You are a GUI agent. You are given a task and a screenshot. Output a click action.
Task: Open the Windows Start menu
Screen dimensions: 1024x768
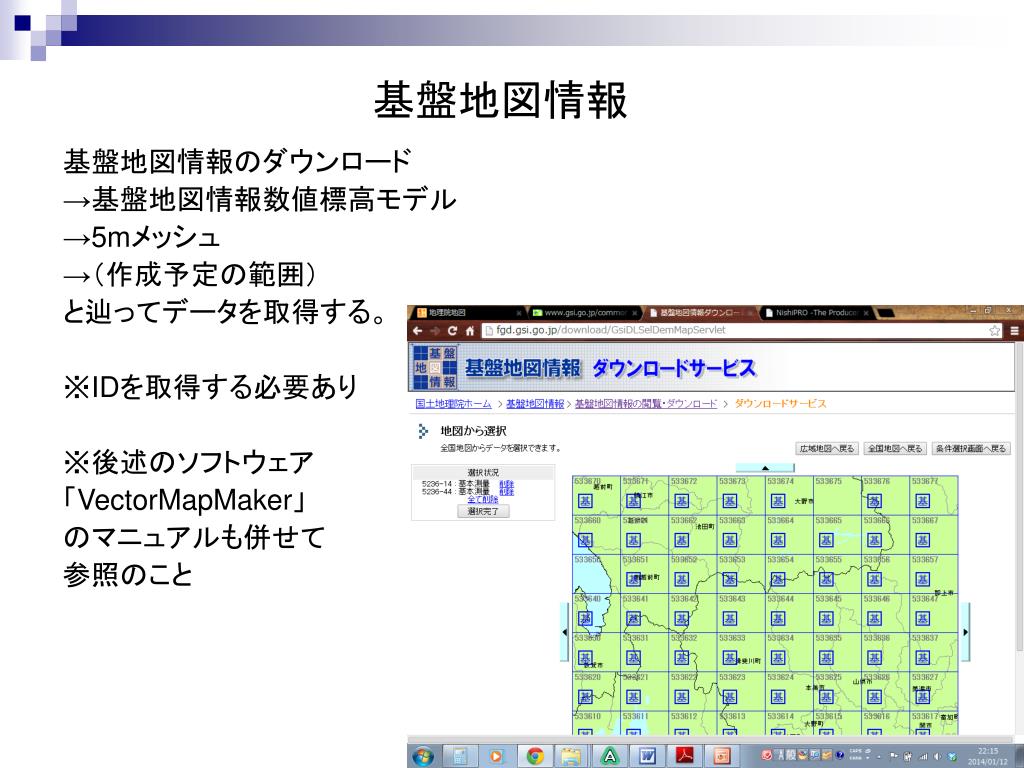423,756
